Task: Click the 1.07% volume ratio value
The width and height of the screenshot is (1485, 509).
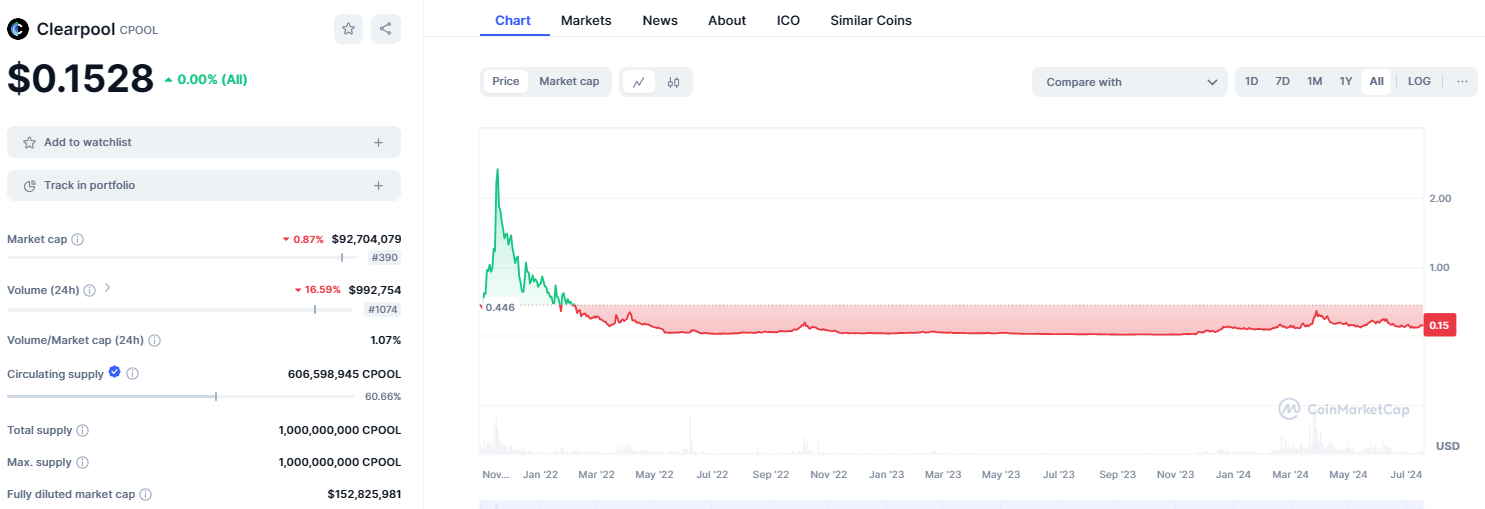Action: pos(385,340)
